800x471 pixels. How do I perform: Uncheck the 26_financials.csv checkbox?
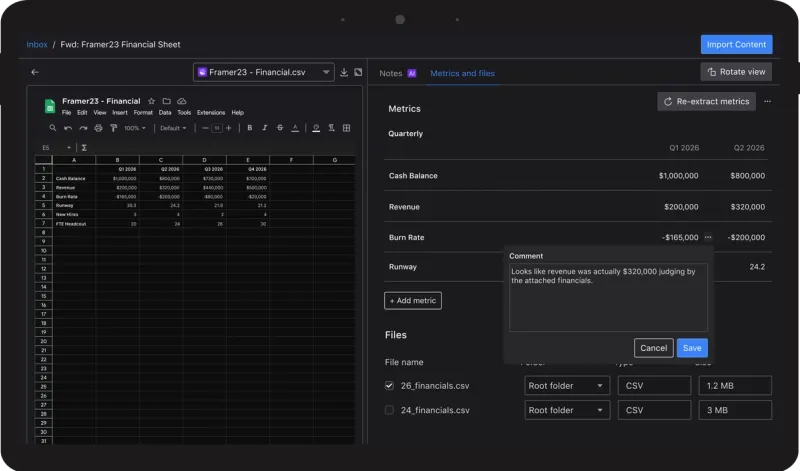click(390, 385)
